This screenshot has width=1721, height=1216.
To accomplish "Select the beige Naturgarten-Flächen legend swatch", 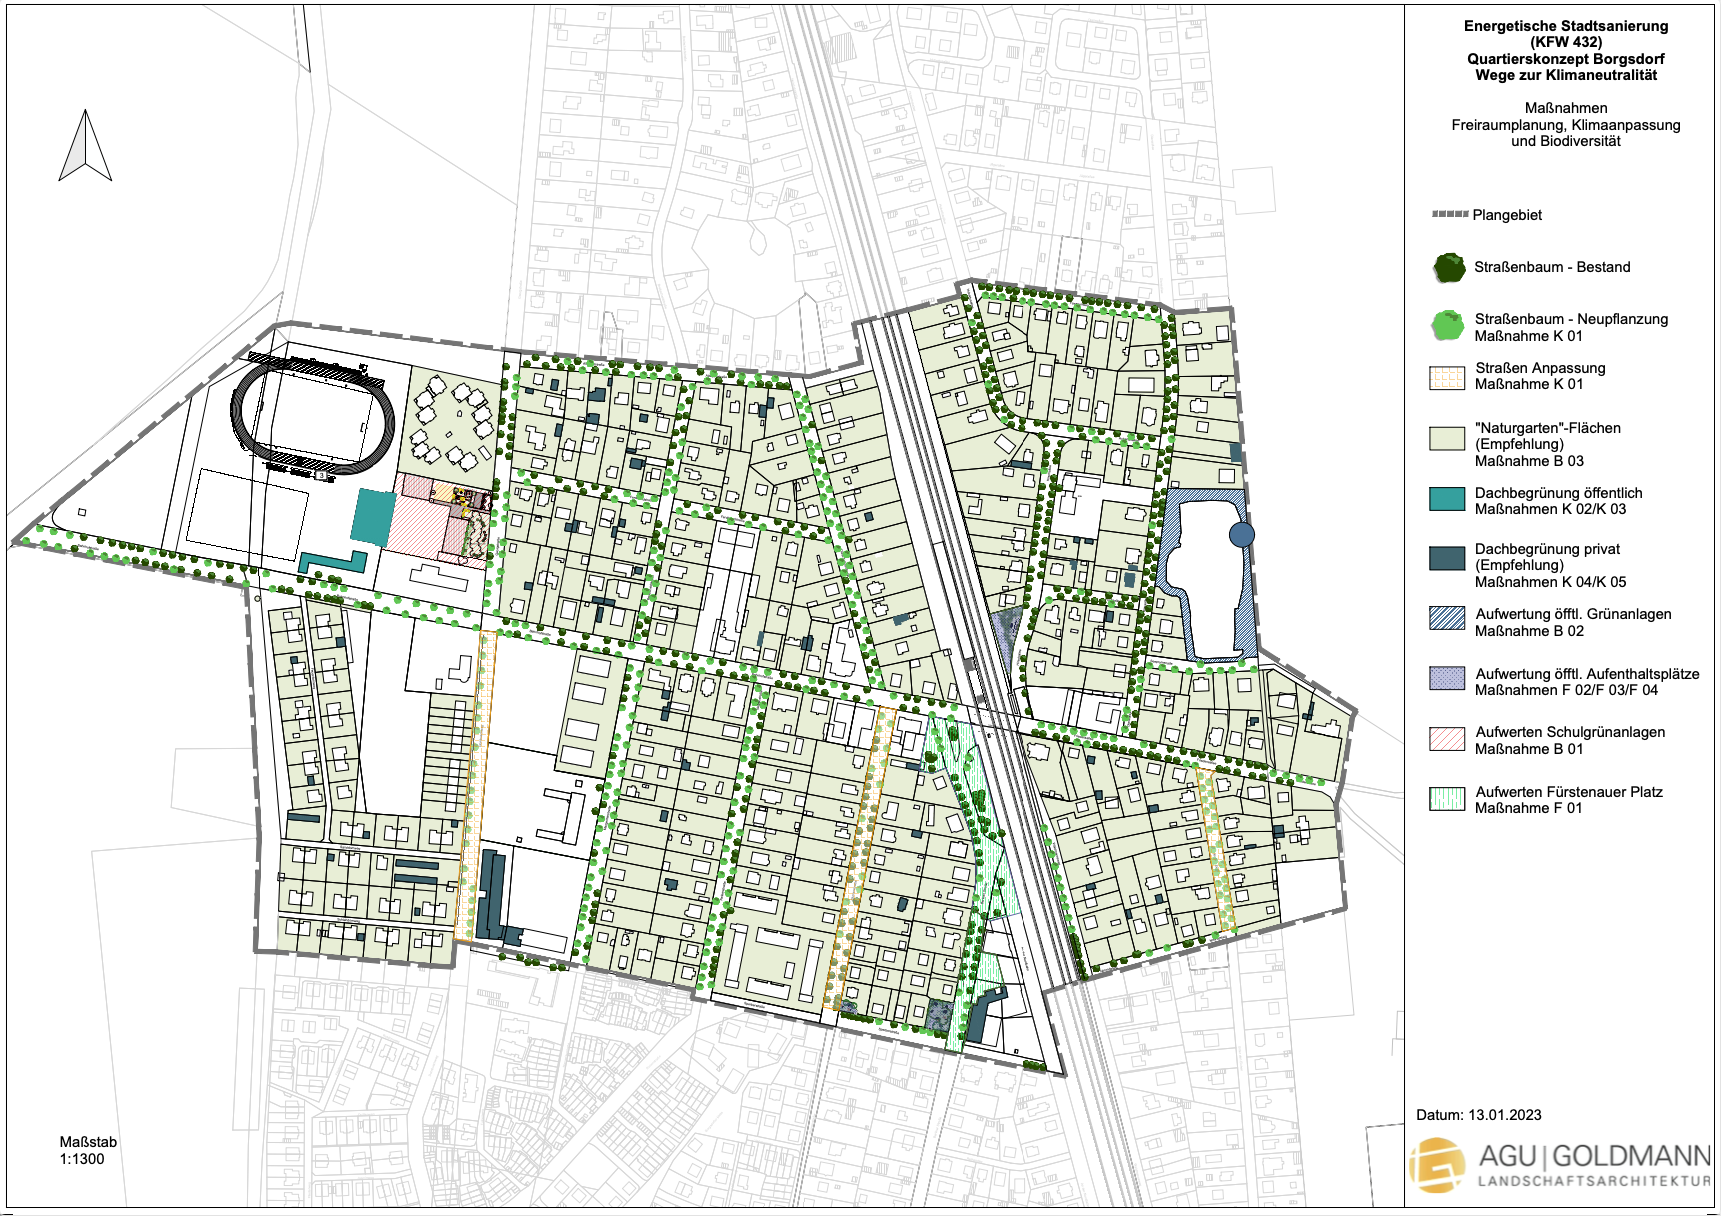I will pos(1447,438).
